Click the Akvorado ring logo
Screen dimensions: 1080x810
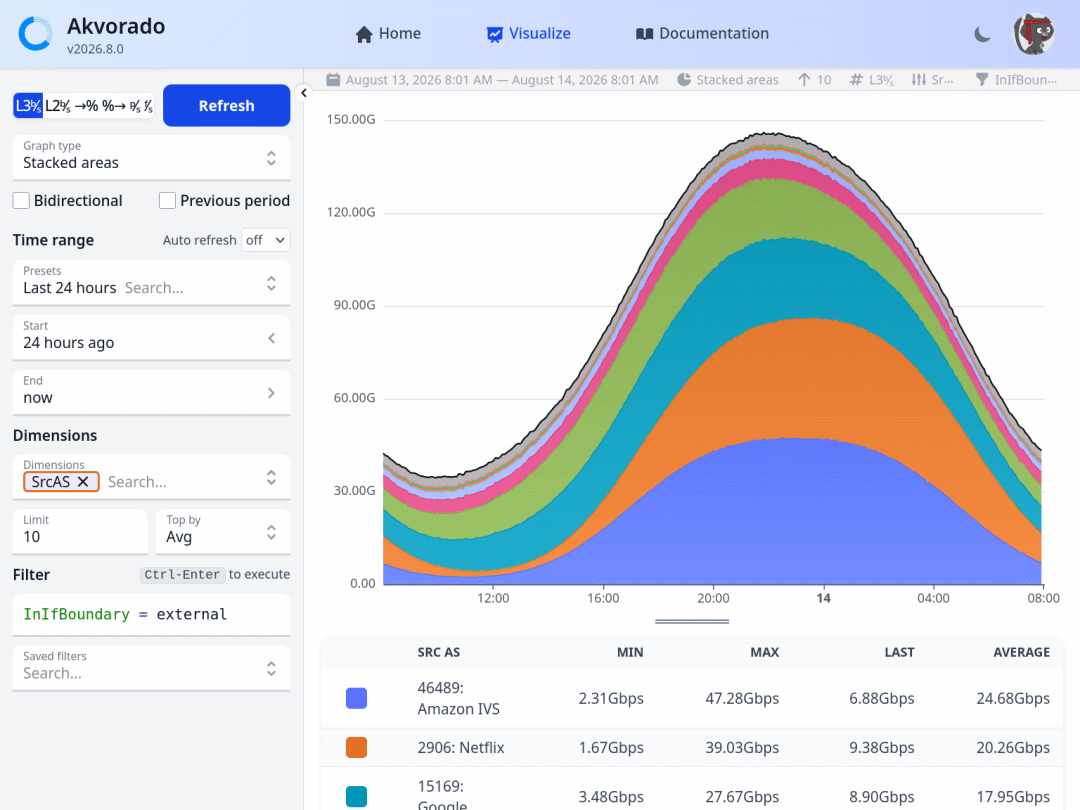tap(35, 34)
